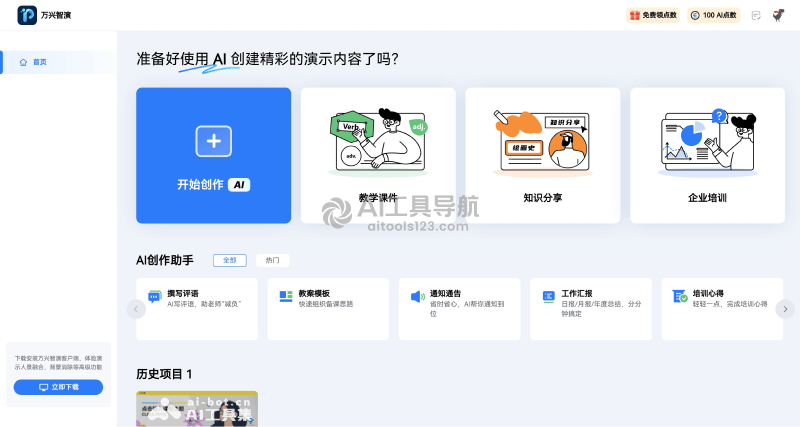
Task: Click the 工作汇报 document icon
Action: [548, 296]
